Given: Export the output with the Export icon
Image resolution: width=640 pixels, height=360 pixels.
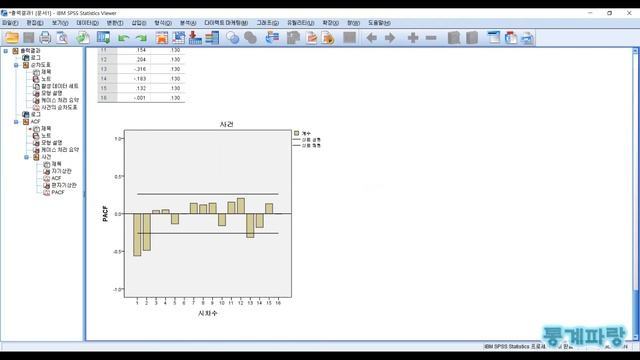Looking at the screenshot, I should click(83, 38).
